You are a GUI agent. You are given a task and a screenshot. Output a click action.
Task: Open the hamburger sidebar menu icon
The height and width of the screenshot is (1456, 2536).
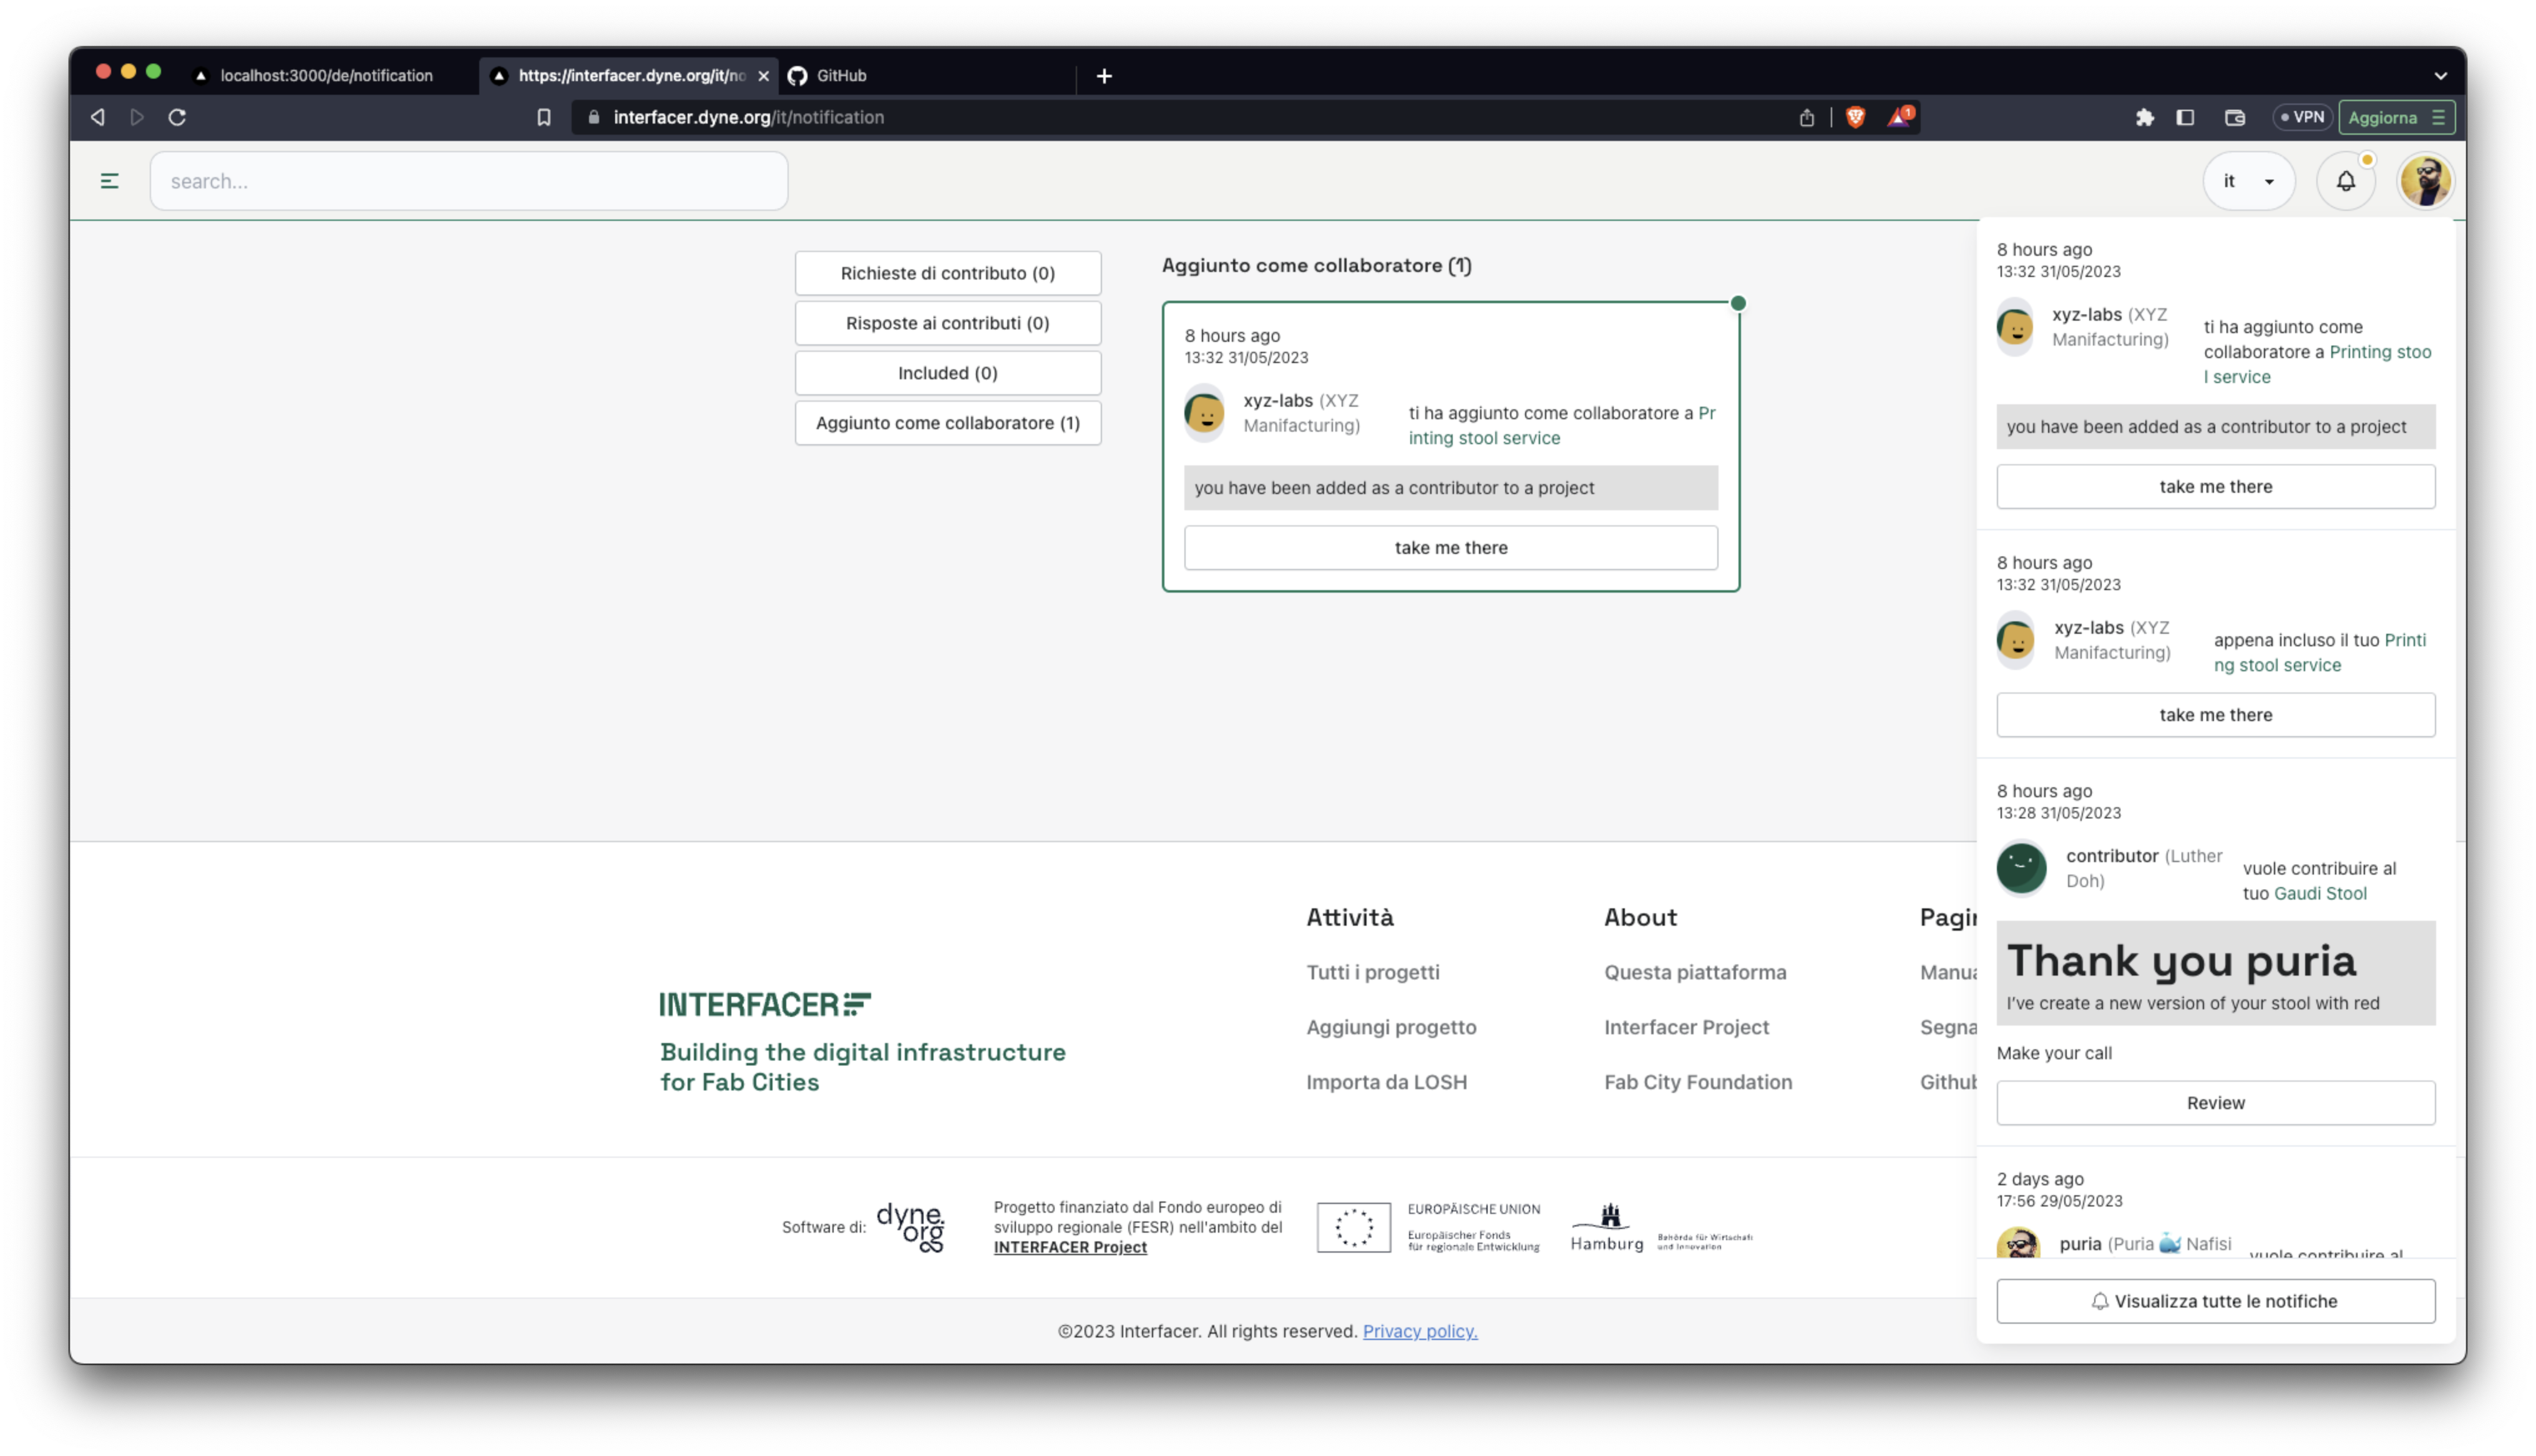[x=109, y=181]
